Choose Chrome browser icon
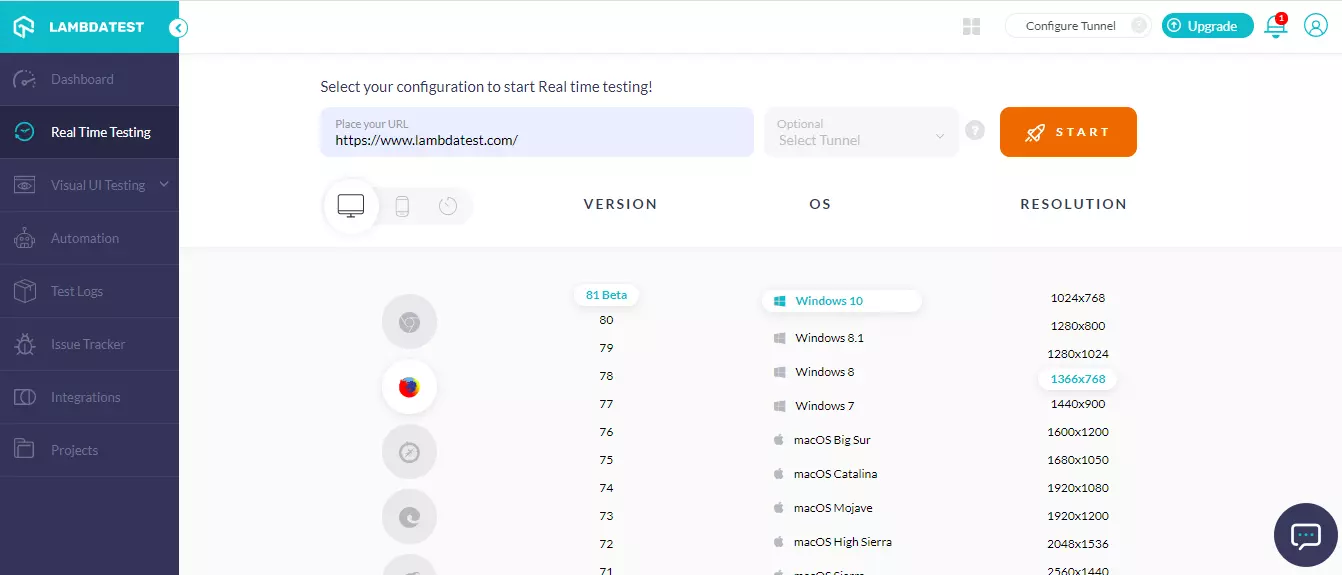1342x575 pixels. [x=409, y=322]
